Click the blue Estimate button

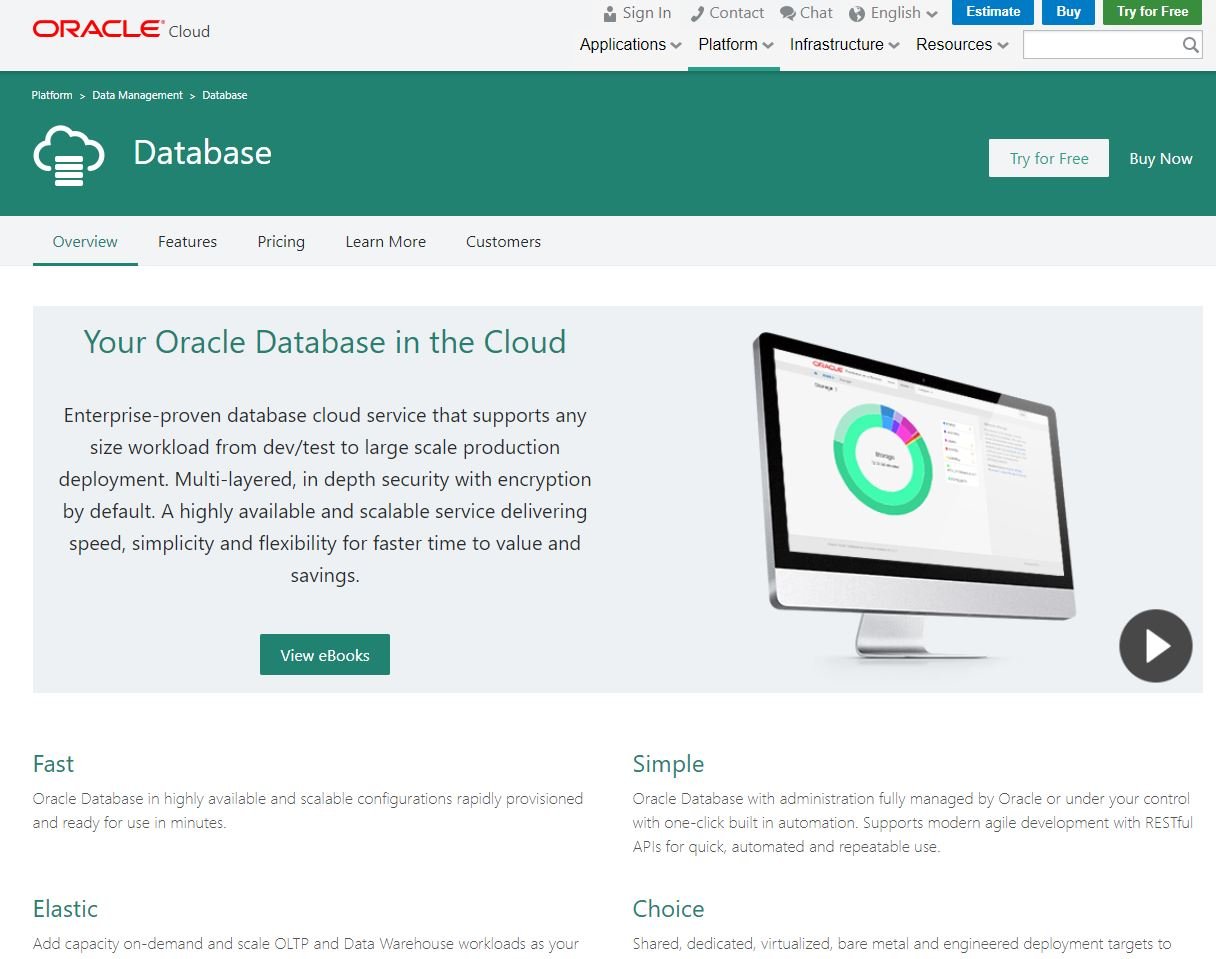click(x=993, y=12)
